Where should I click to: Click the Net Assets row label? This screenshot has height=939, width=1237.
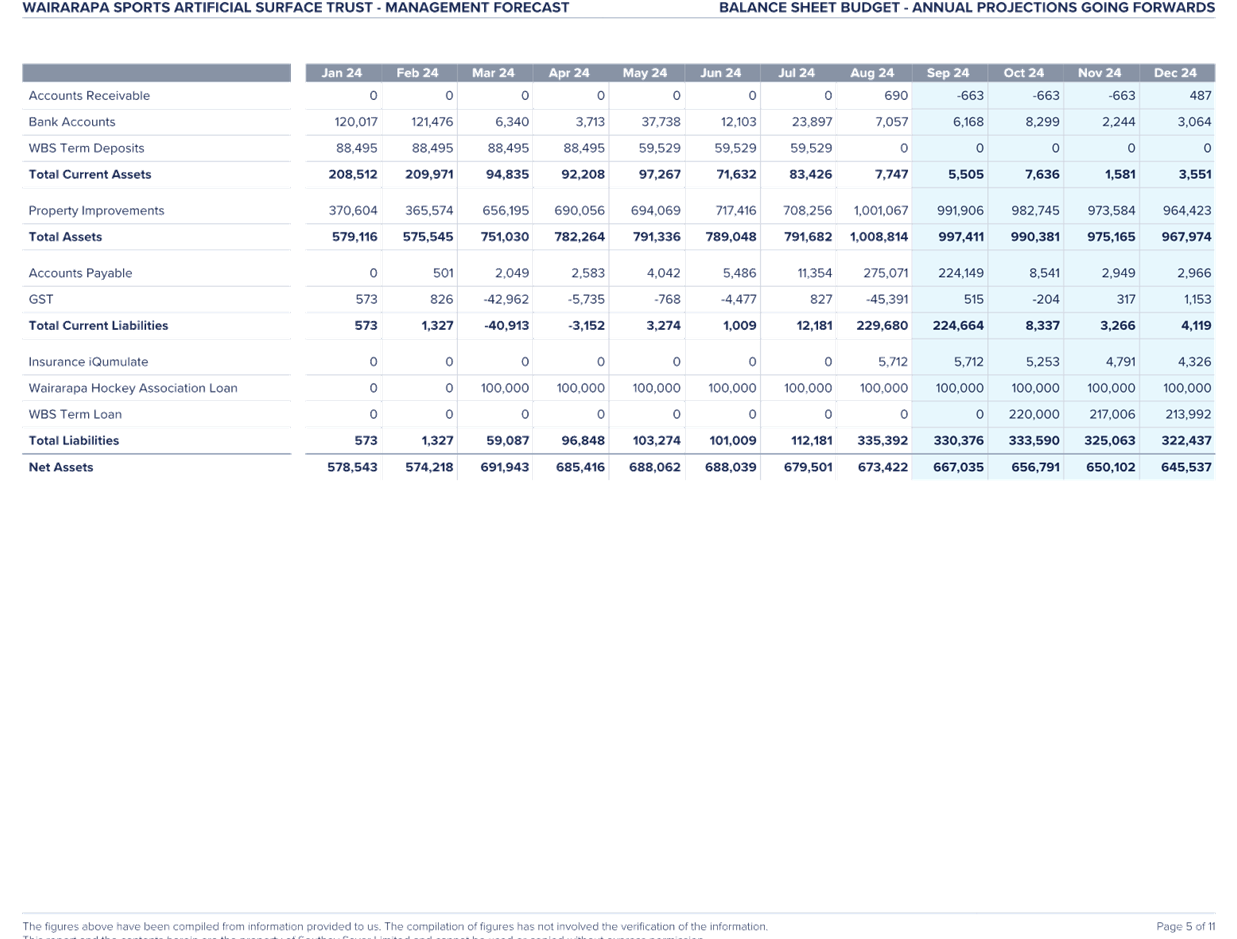tap(61, 466)
